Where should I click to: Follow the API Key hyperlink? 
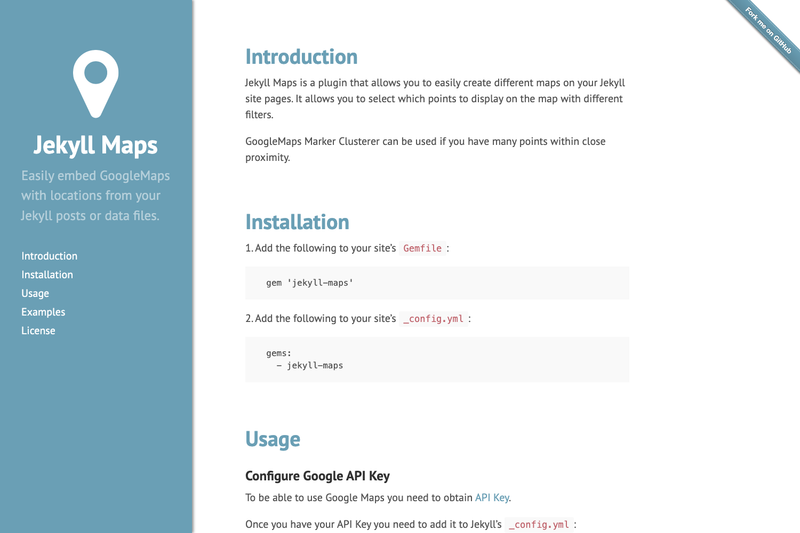[x=492, y=497]
